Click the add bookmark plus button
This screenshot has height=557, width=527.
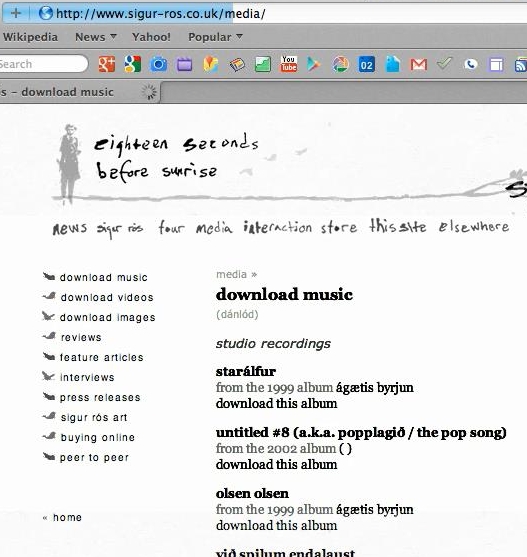(x=16, y=13)
